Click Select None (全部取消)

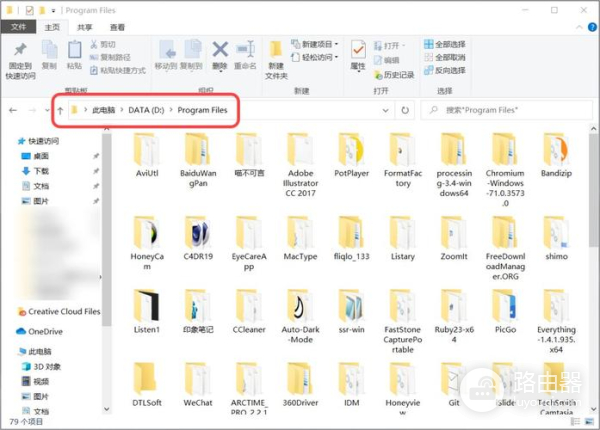tap(445, 57)
